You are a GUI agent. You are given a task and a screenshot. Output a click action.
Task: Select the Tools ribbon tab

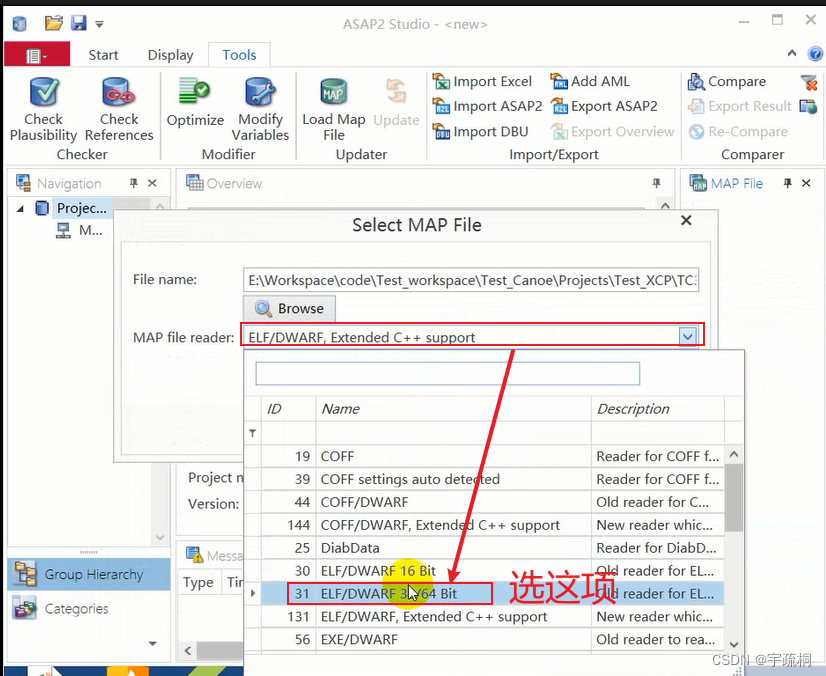(239, 55)
